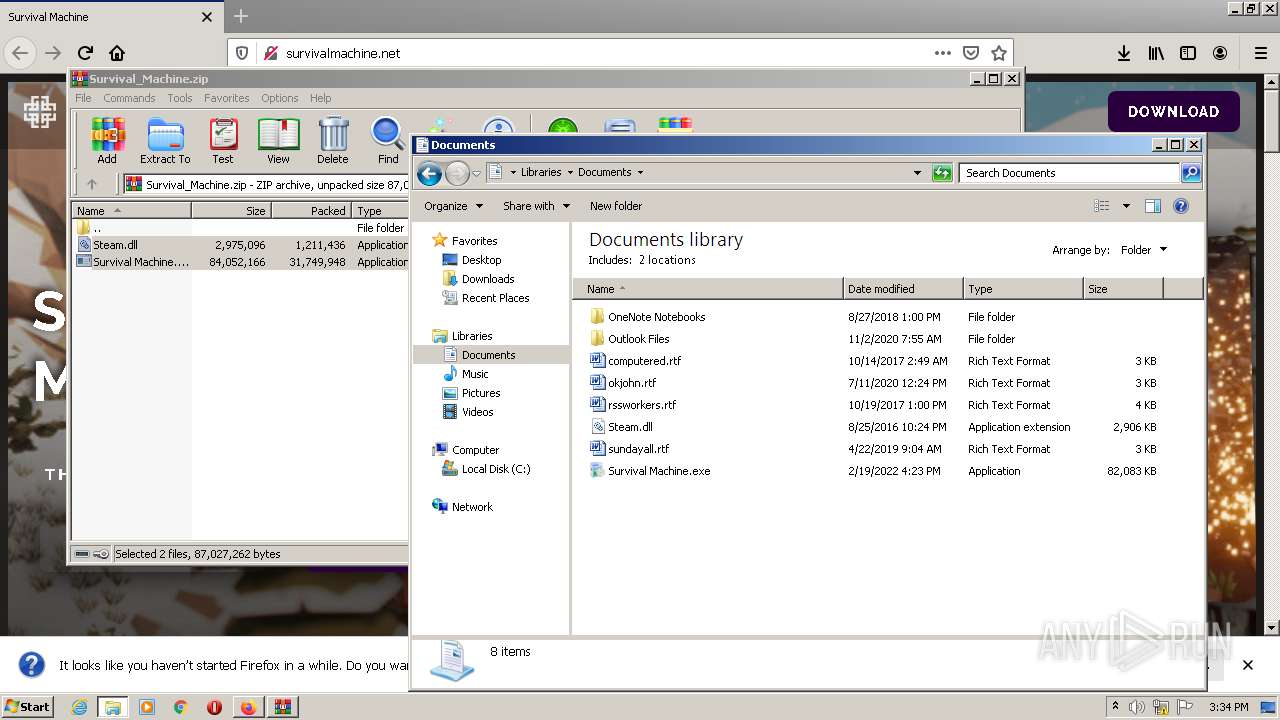Screen dimensions: 1280x720
Task: Open the Start menu
Action: coord(28,707)
